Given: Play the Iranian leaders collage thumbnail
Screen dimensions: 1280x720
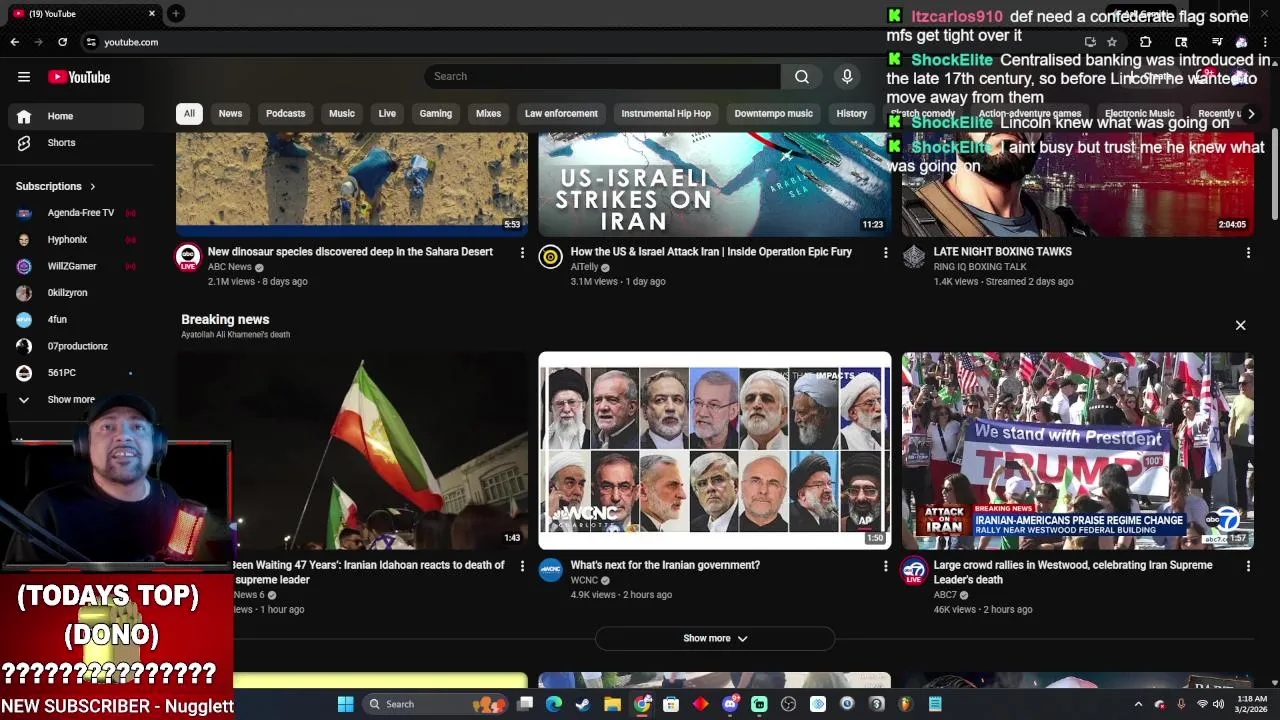Looking at the screenshot, I should [714, 450].
